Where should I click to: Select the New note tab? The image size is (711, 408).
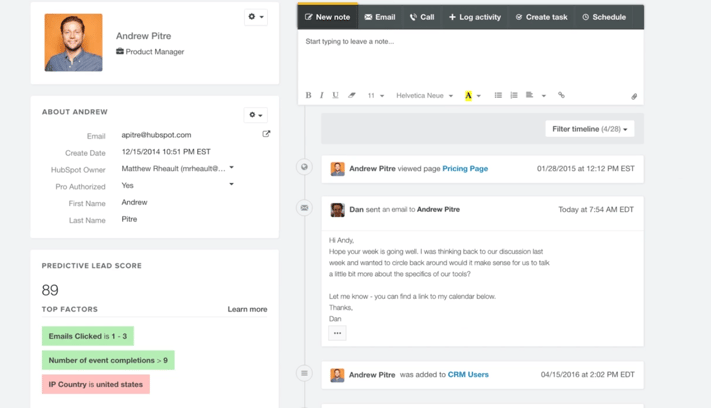point(327,17)
